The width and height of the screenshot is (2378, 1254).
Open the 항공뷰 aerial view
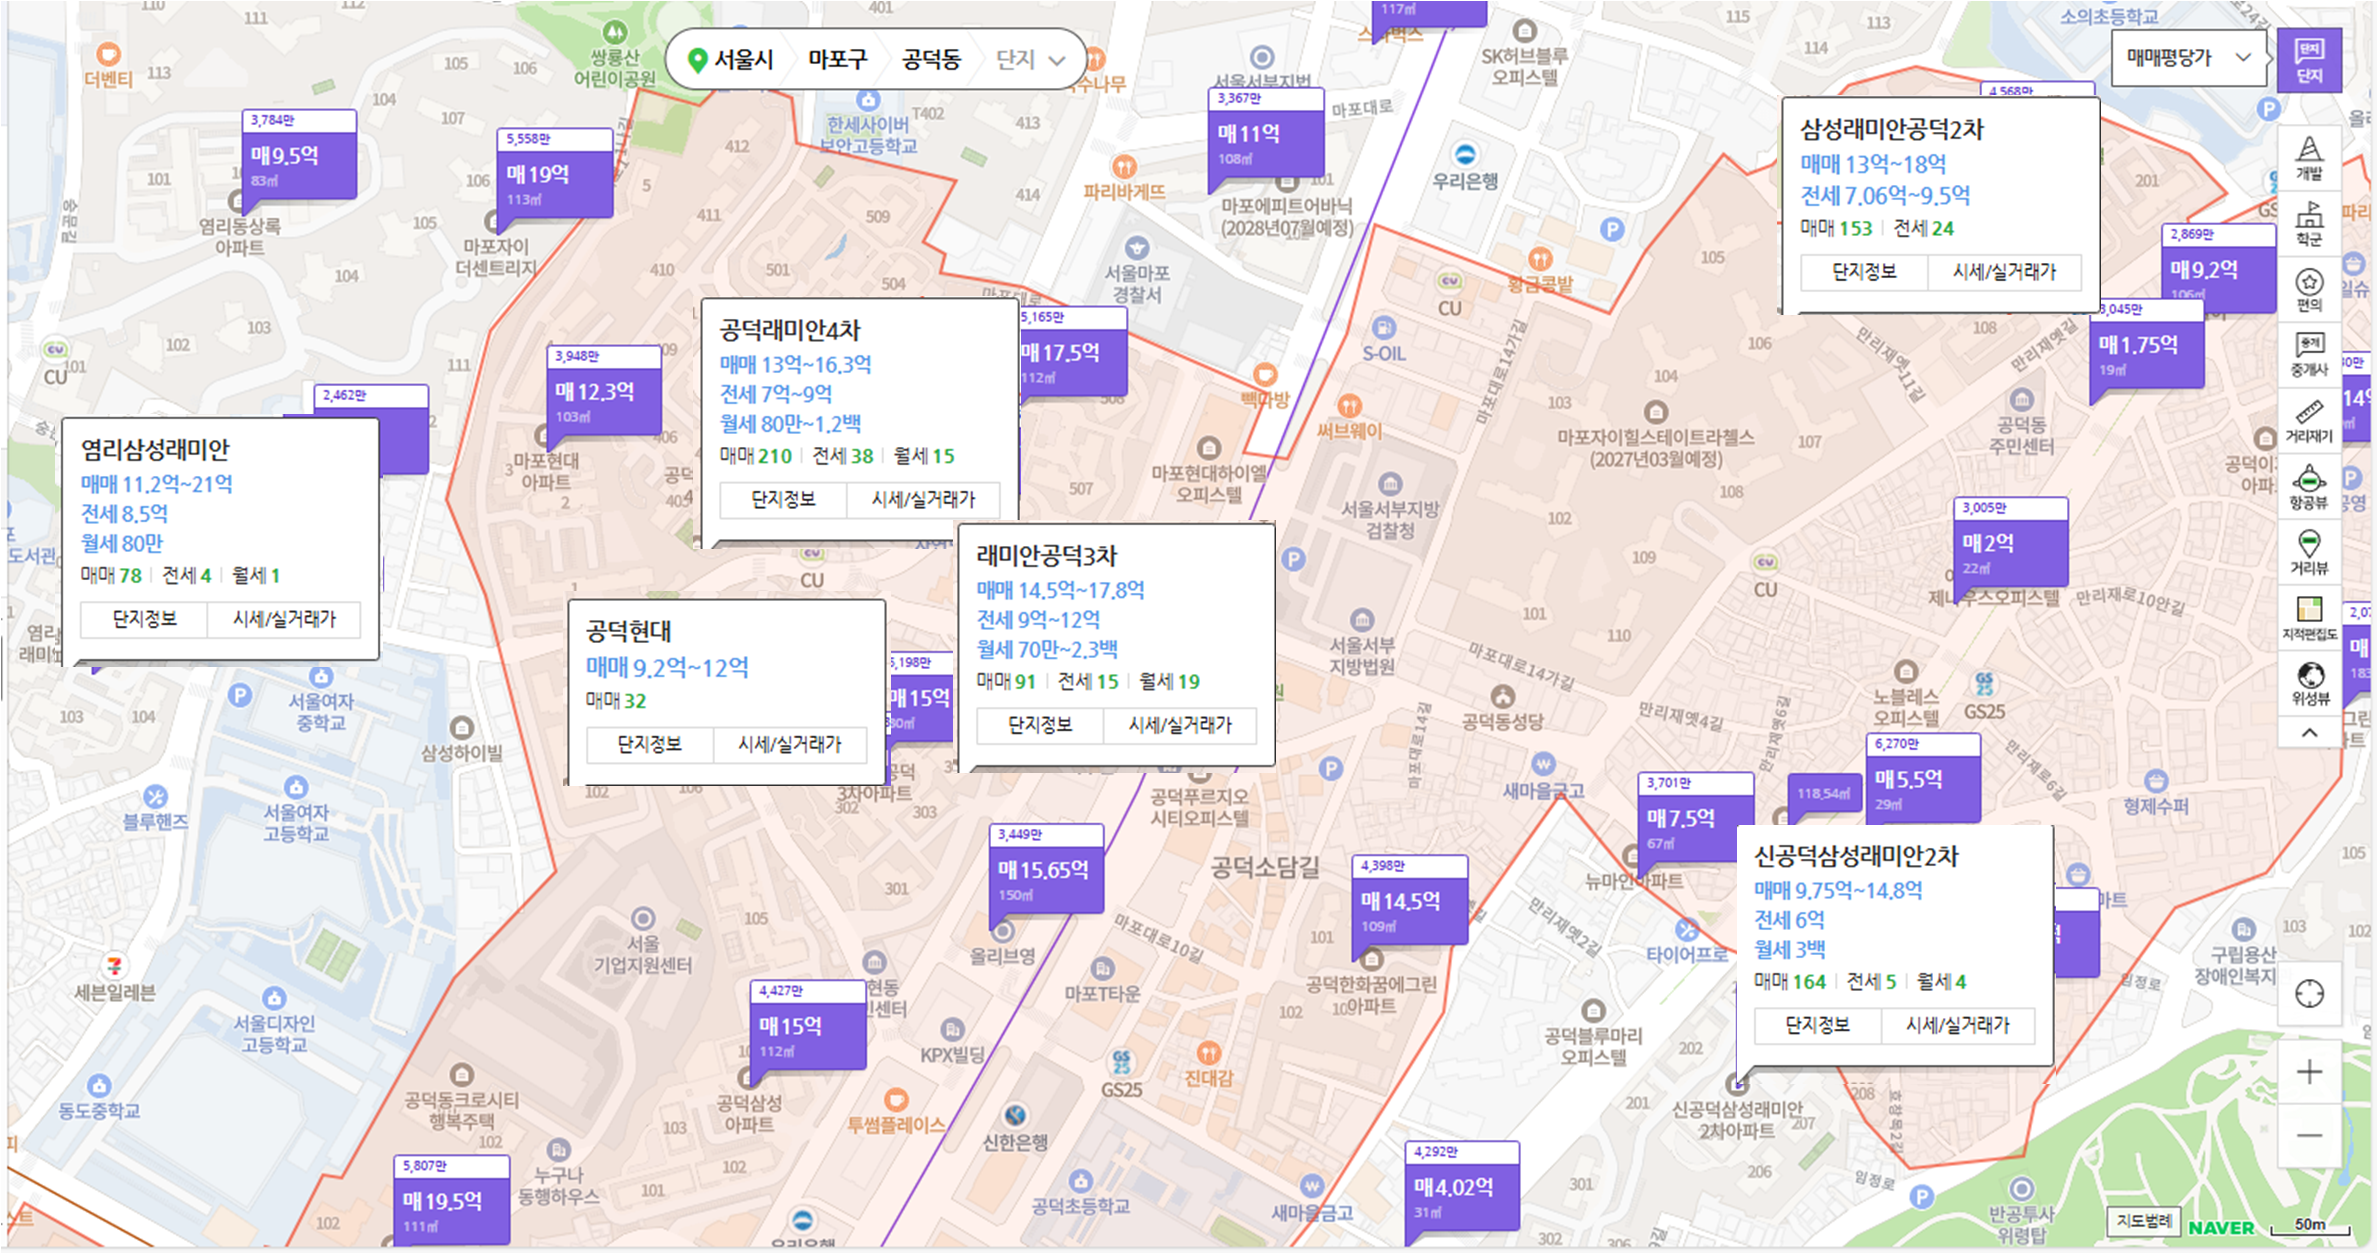tap(2308, 486)
